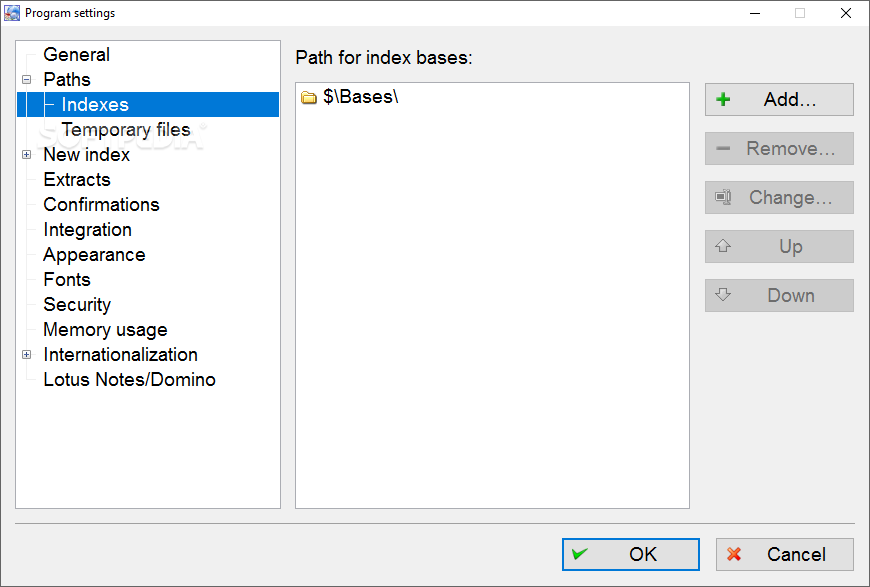Click the minus Remove icon
The width and height of the screenshot is (870, 587).
click(x=722, y=148)
